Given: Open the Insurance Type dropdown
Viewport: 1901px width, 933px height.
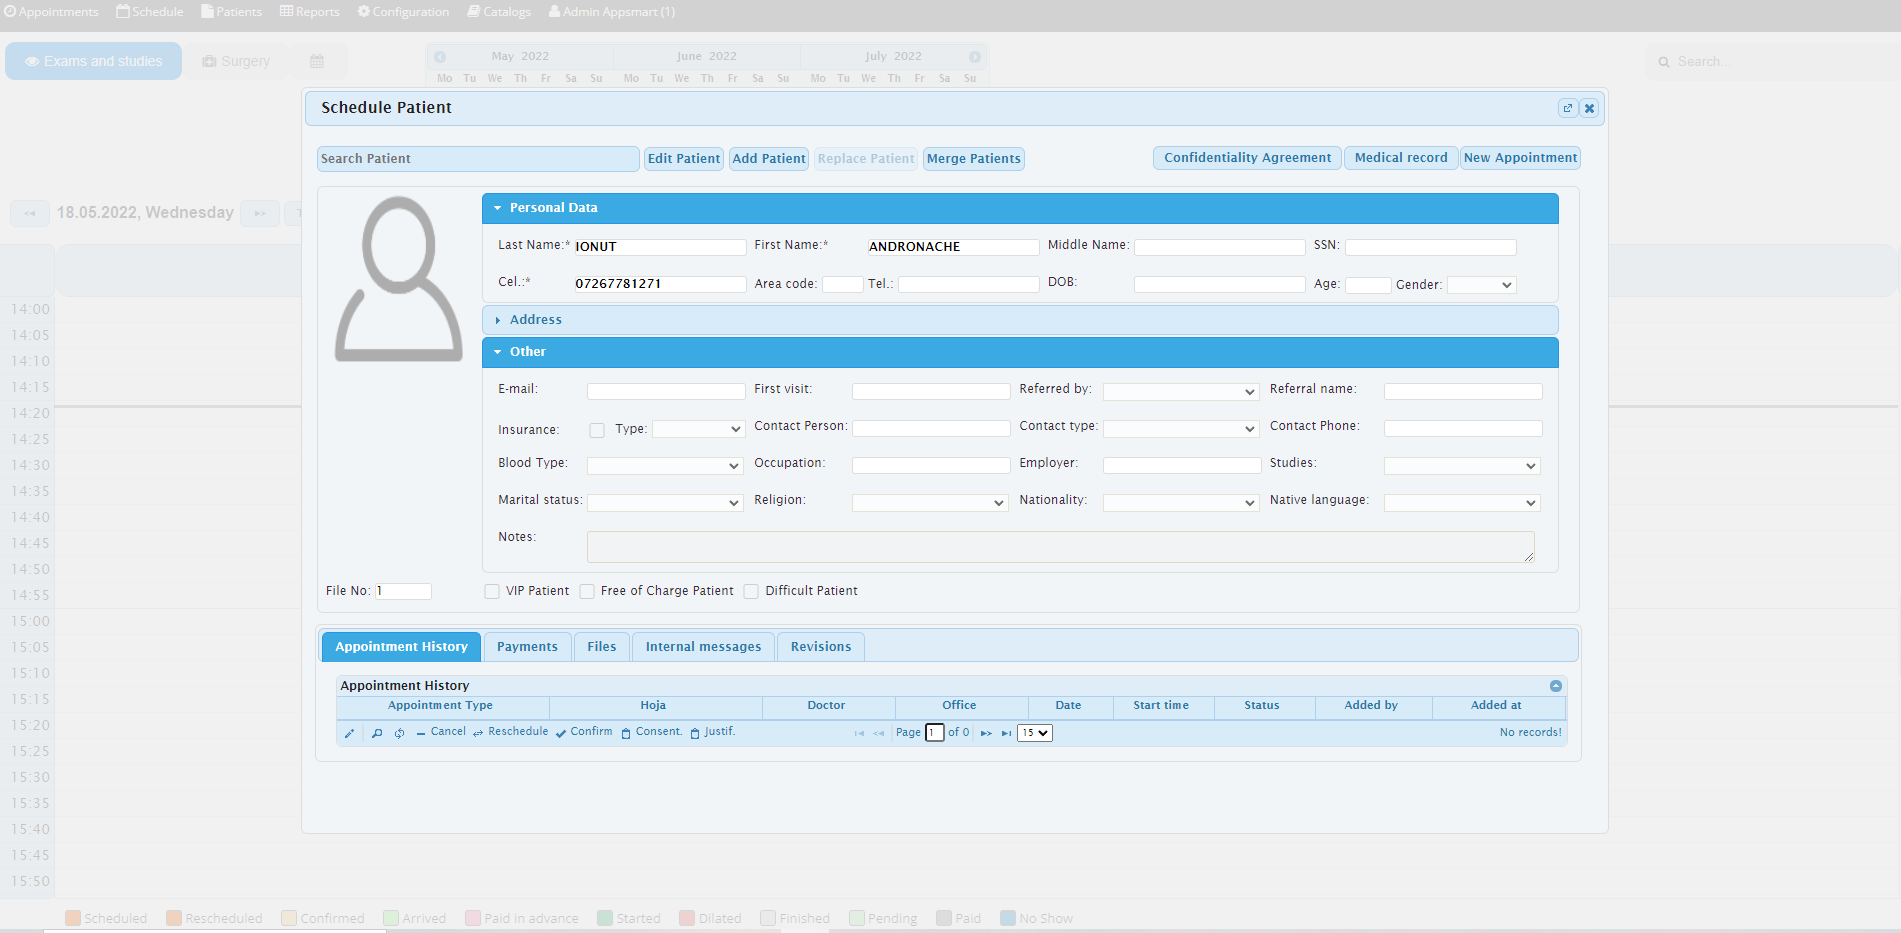Looking at the screenshot, I should (x=698, y=429).
